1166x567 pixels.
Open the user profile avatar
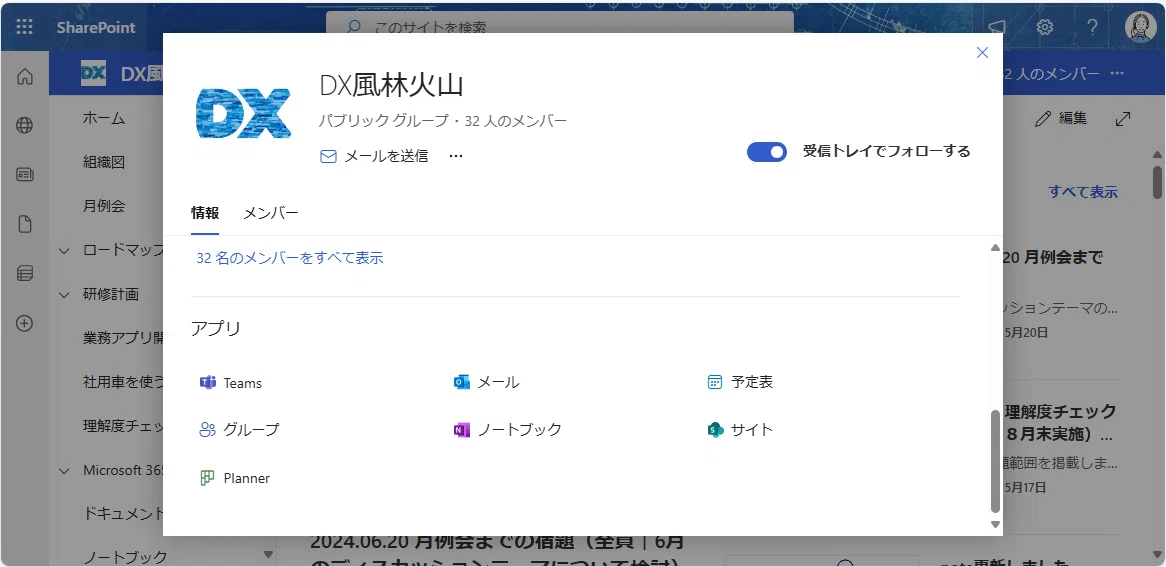[1140, 28]
